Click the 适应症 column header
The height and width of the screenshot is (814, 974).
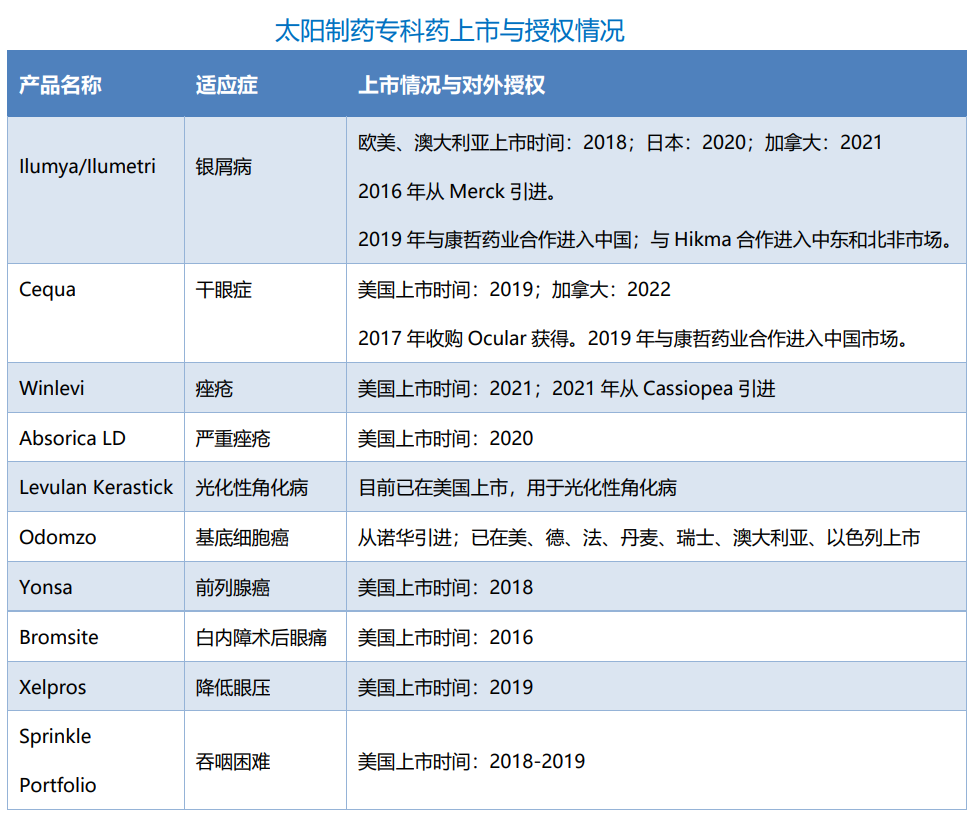[226, 85]
